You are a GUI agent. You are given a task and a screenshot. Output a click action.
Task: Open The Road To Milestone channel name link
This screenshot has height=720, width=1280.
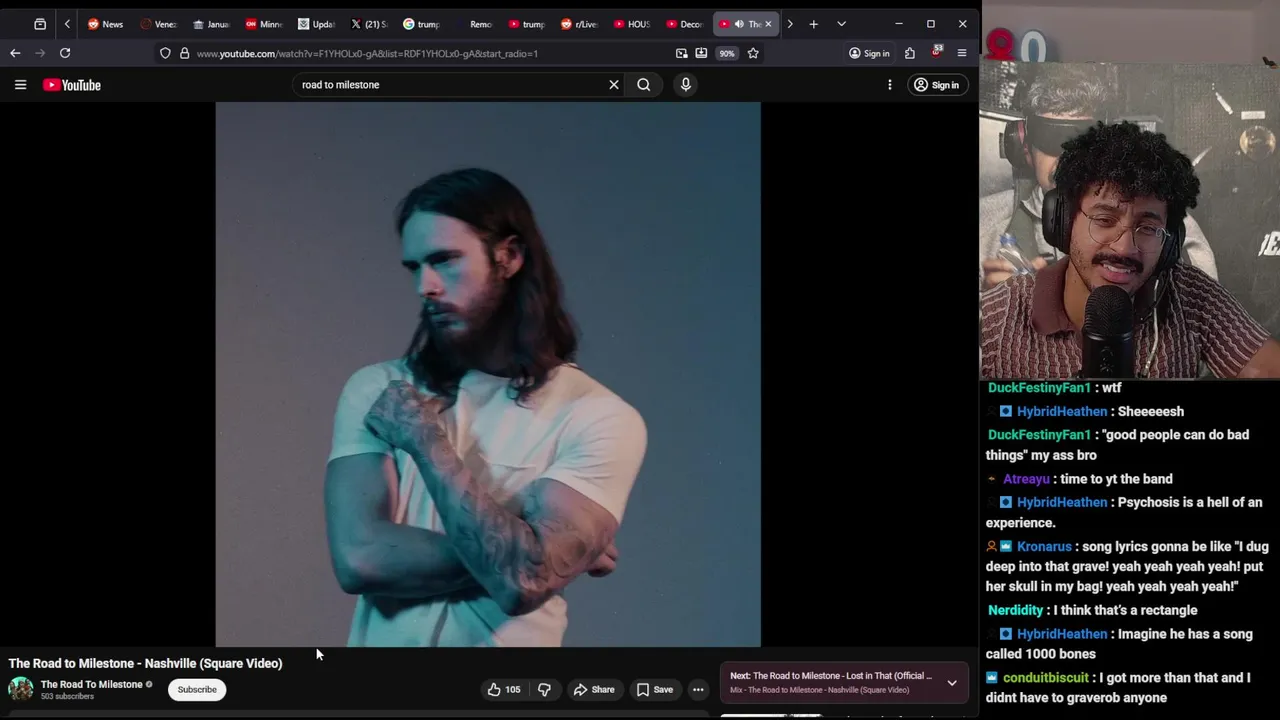[91, 684]
